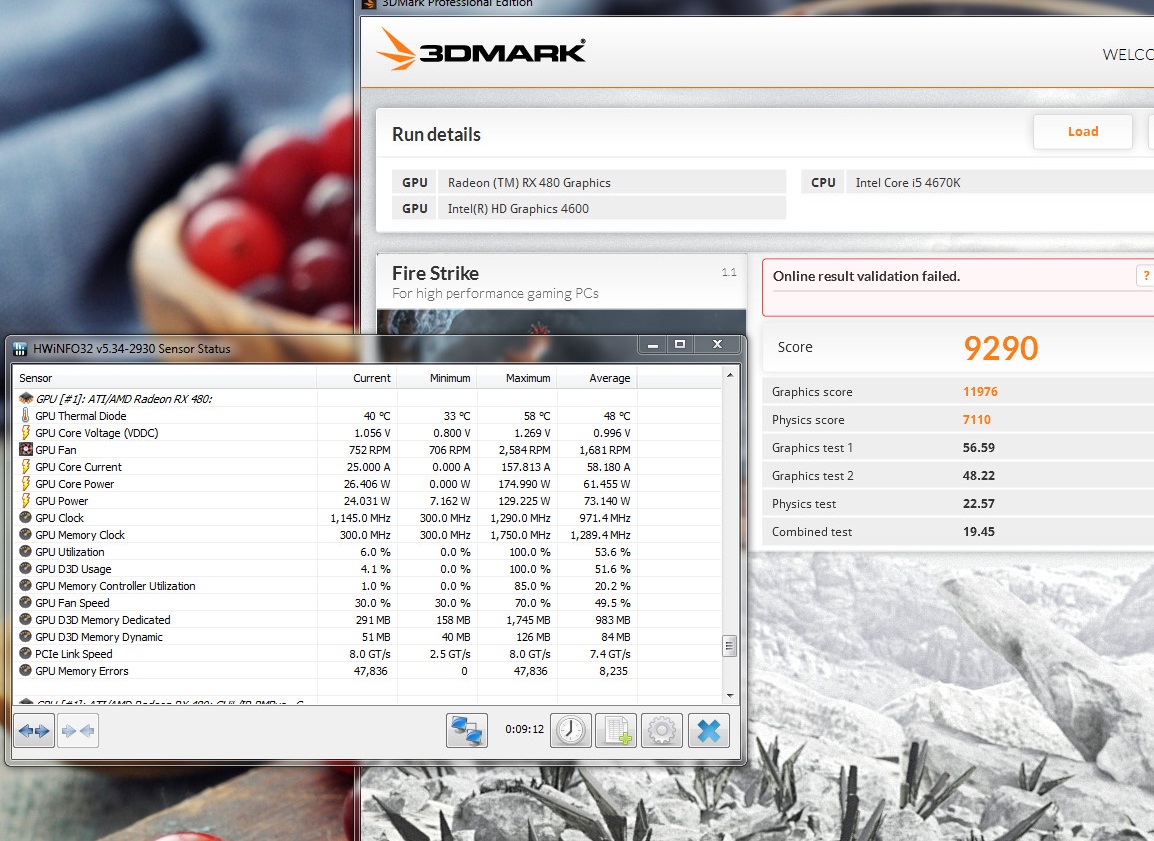Viewport: 1154px width, 841px height.
Task: Click the shrink columns arrows button in HWiNFO
Action: (x=78, y=731)
